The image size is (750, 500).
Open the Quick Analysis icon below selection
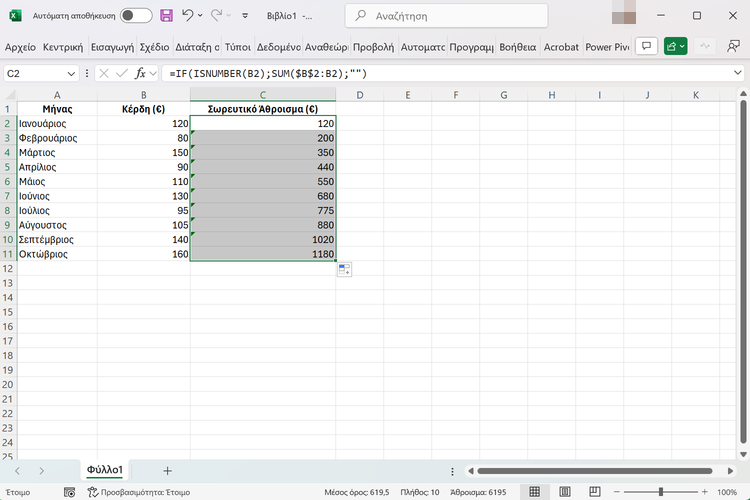click(344, 269)
